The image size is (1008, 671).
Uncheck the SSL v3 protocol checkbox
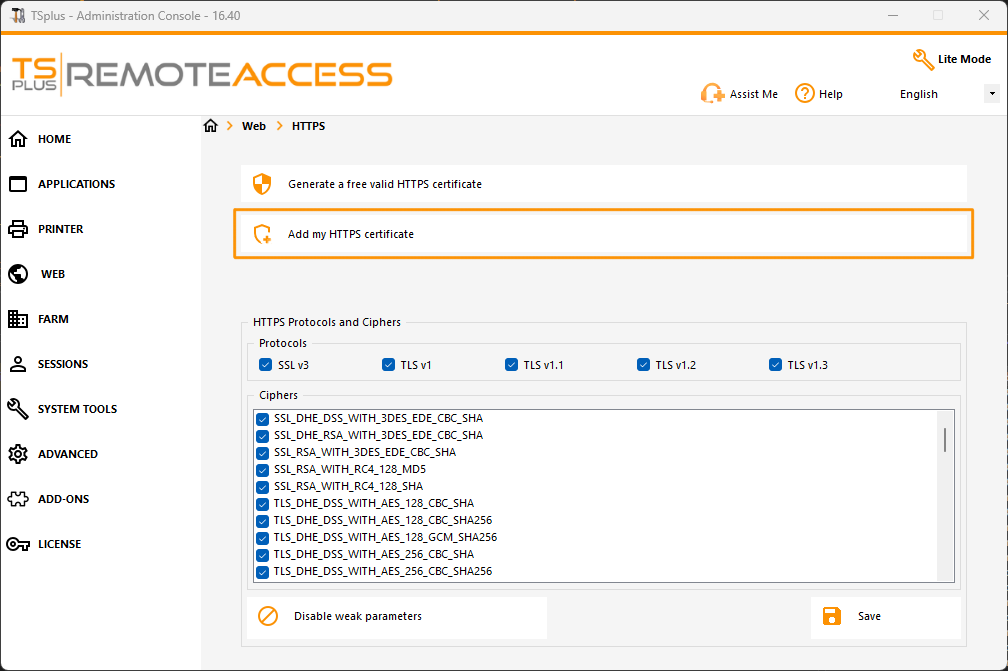click(x=266, y=365)
